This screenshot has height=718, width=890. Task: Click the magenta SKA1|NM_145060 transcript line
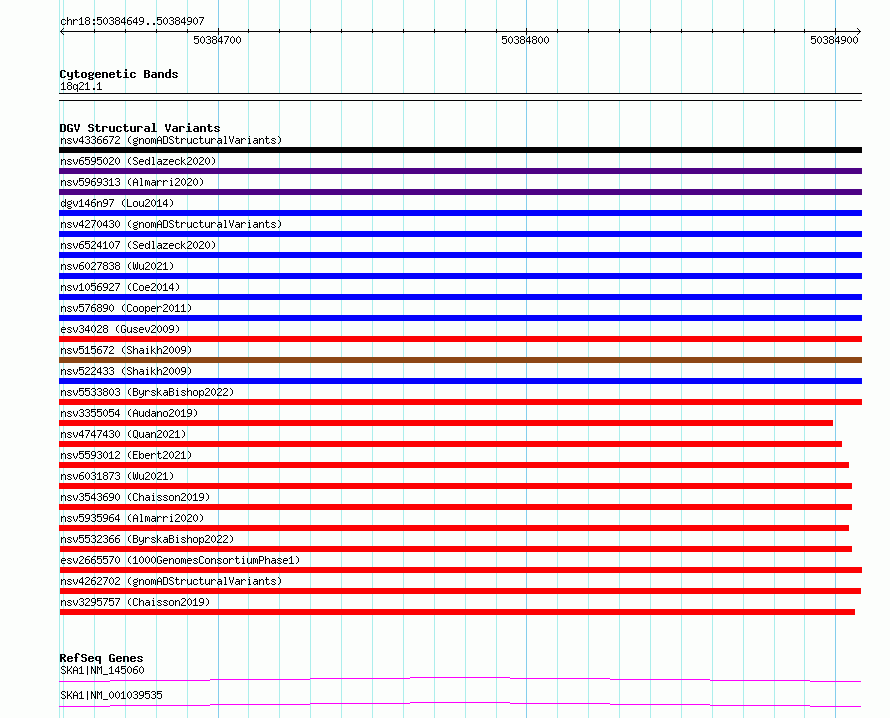pyautogui.click(x=460, y=679)
